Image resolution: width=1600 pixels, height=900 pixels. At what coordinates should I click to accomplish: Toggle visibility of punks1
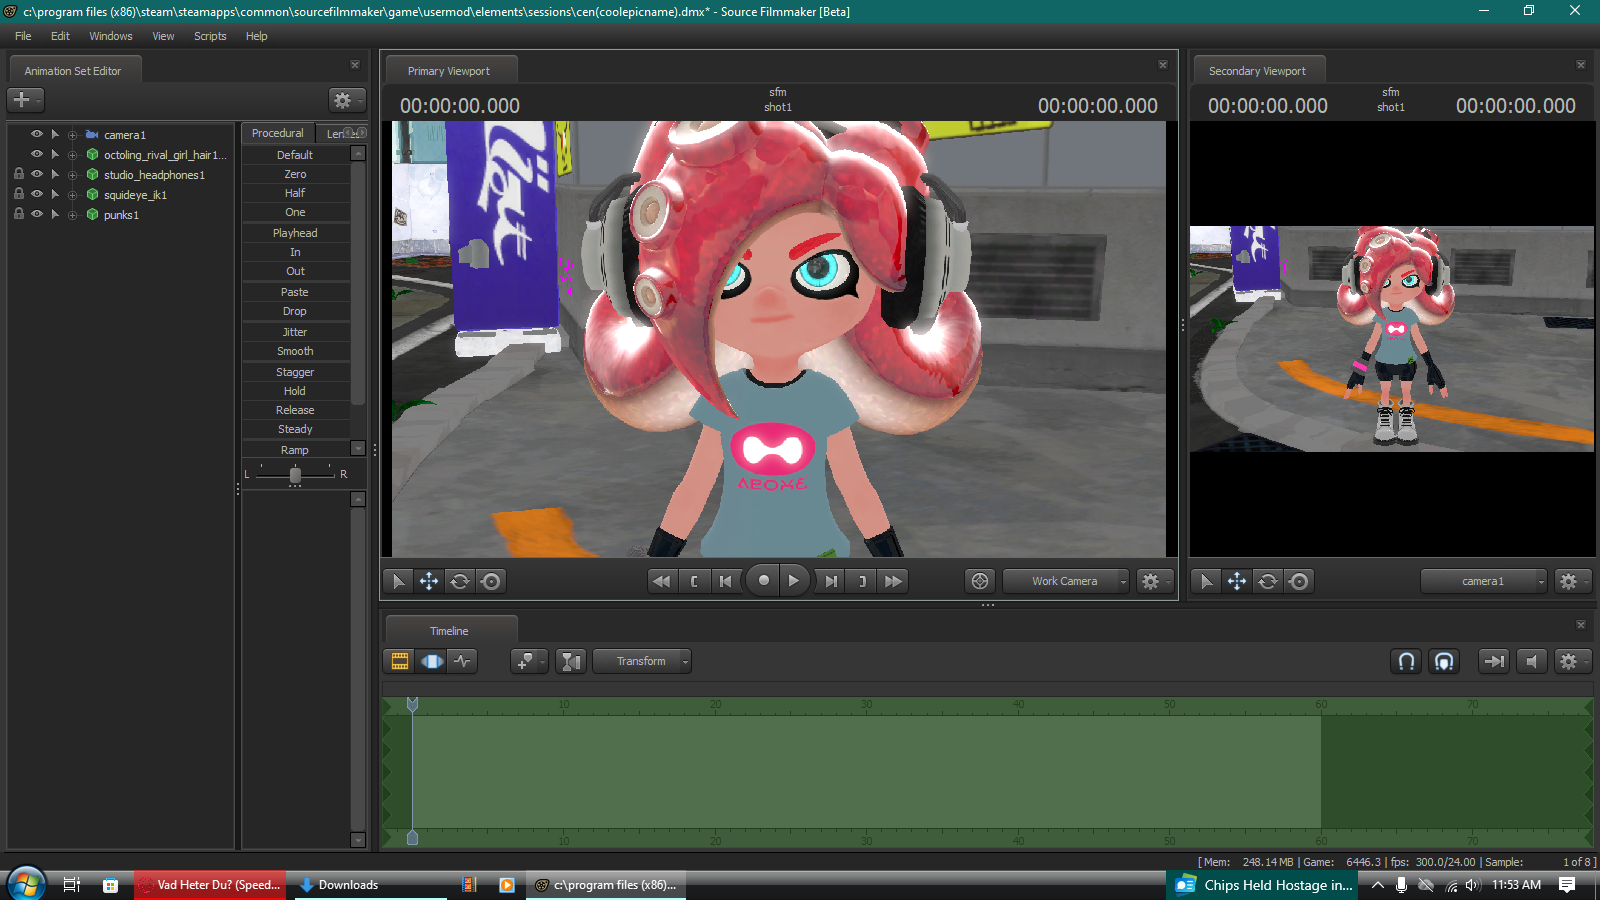[37, 214]
